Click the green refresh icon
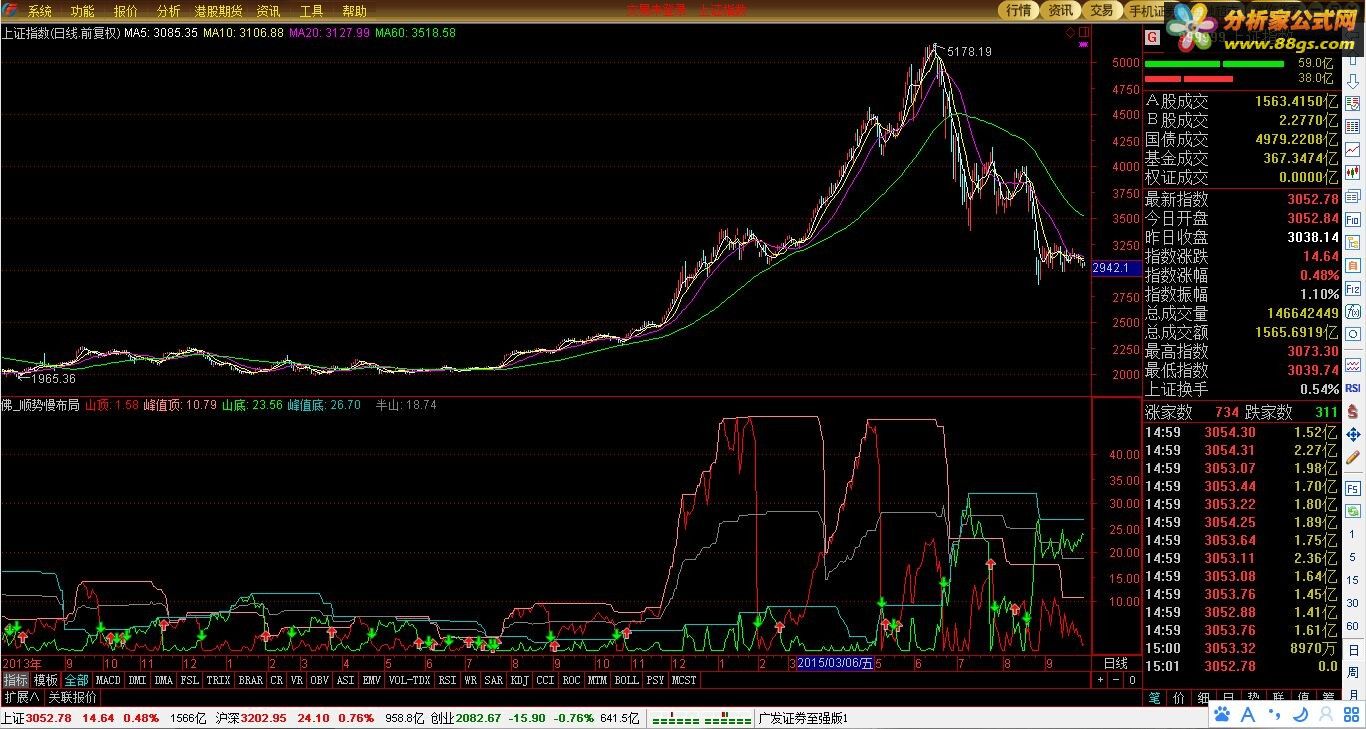Viewport: 1366px width, 729px height. point(1353,510)
